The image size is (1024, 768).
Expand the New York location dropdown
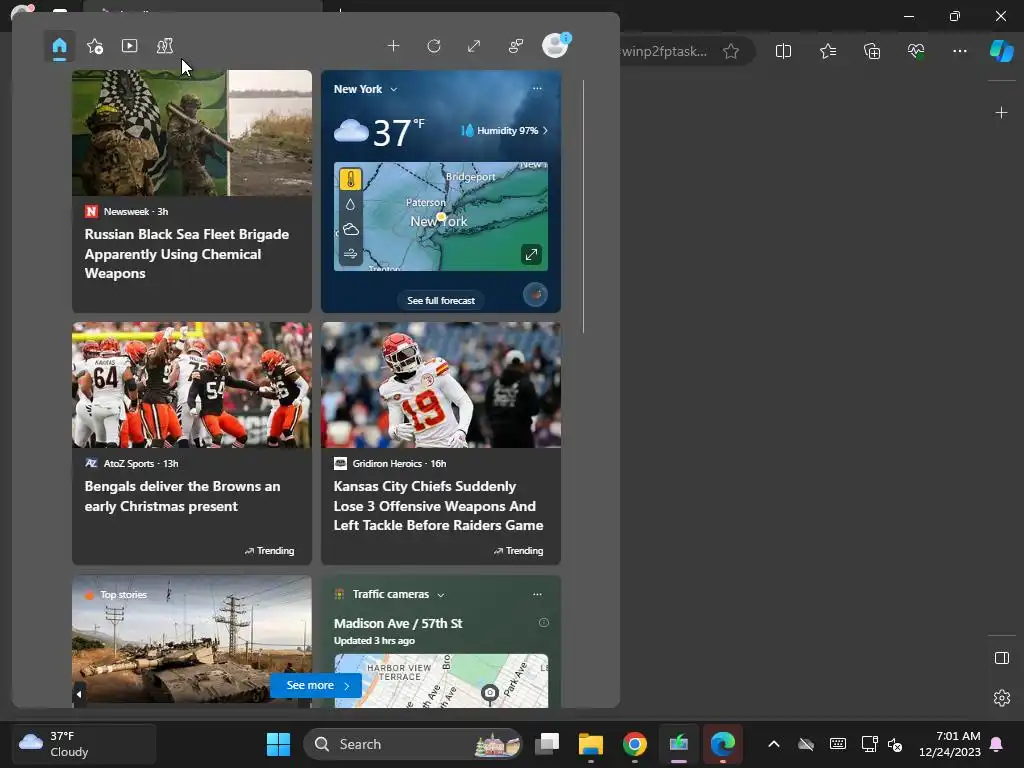(x=393, y=89)
